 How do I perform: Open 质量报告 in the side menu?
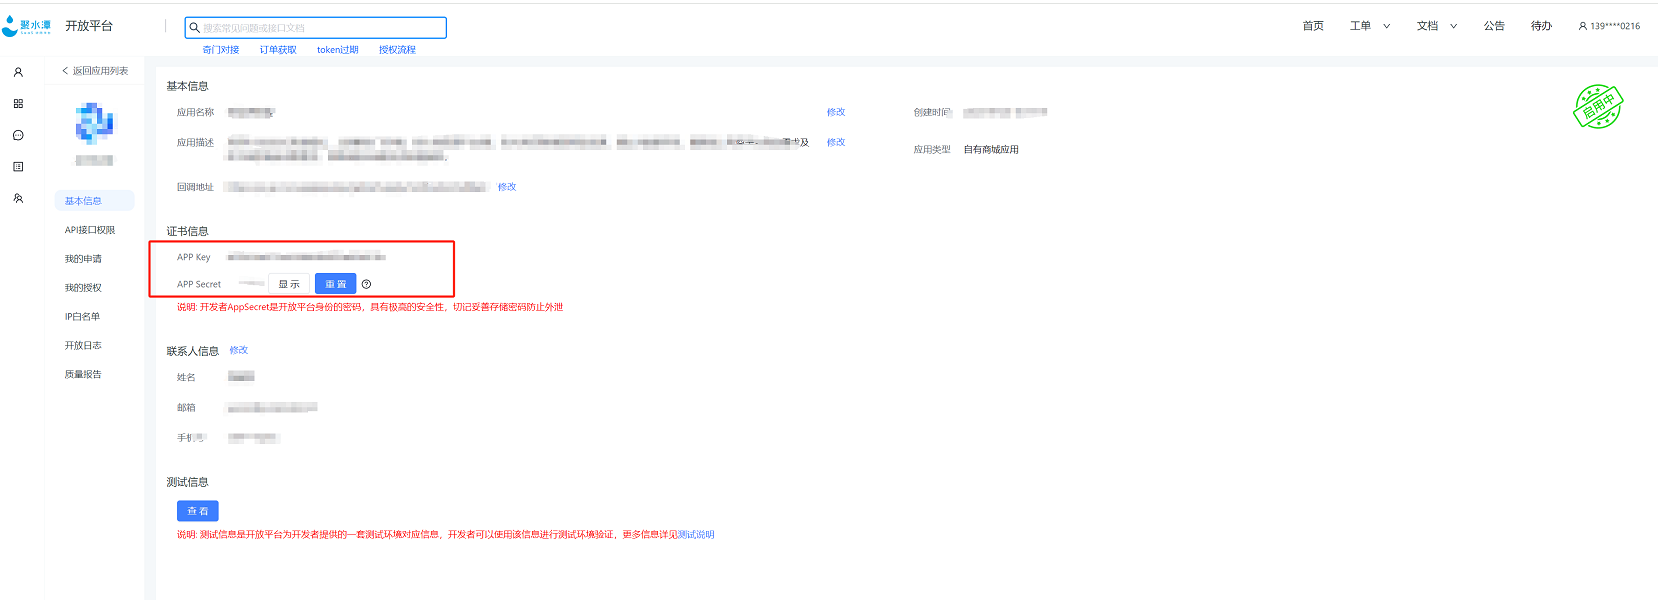tap(83, 375)
